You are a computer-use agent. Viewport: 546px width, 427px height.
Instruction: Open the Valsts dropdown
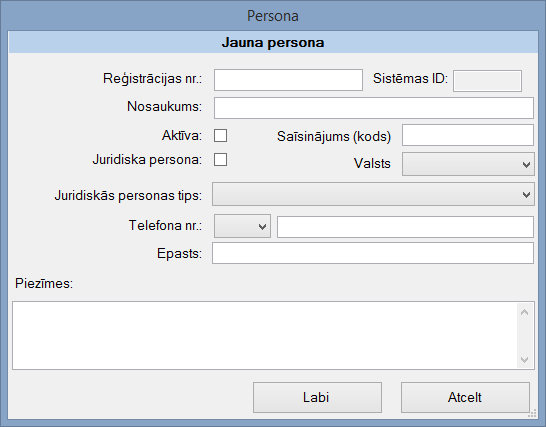click(x=468, y=164)
